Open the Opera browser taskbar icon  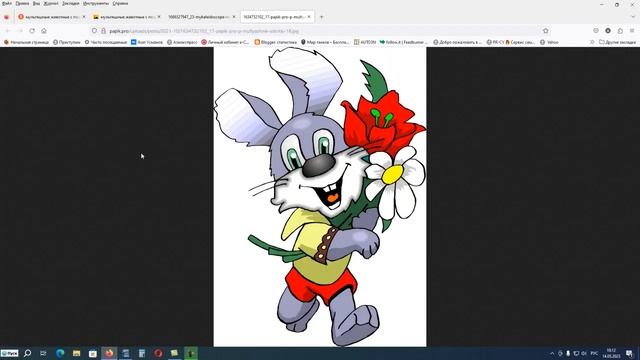(158, 353)
